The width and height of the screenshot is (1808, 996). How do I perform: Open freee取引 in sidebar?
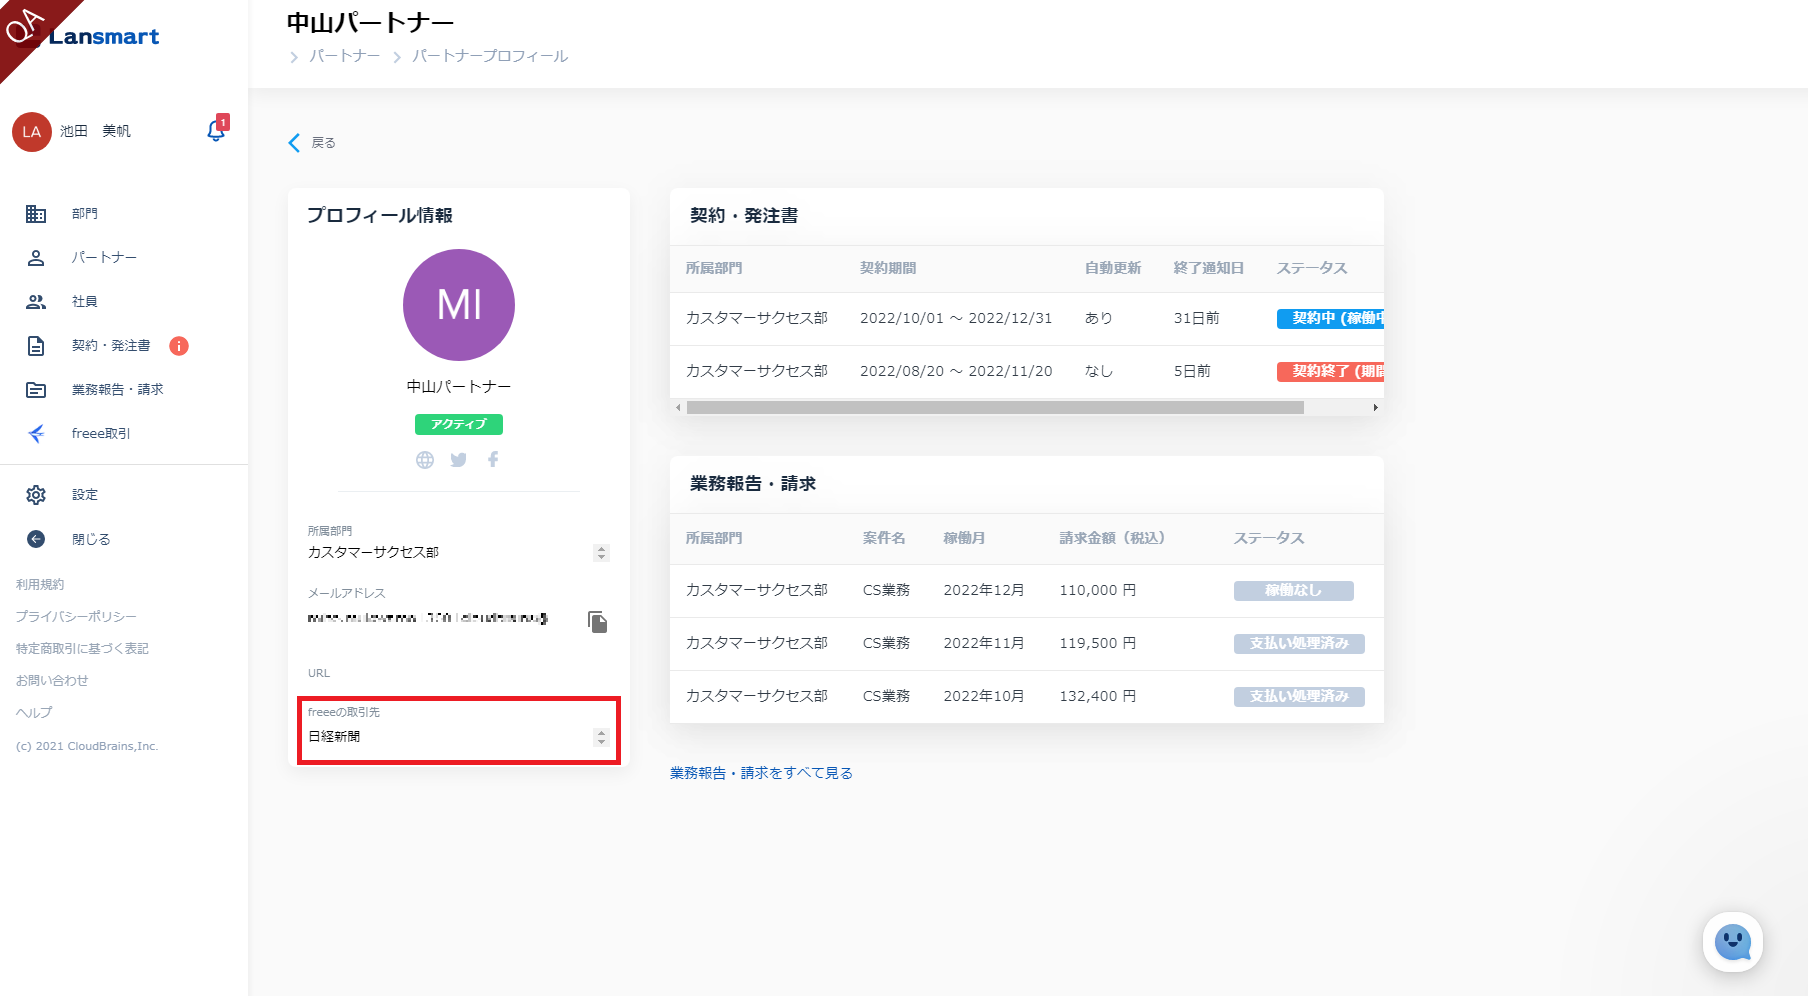(x=101, y=434)
